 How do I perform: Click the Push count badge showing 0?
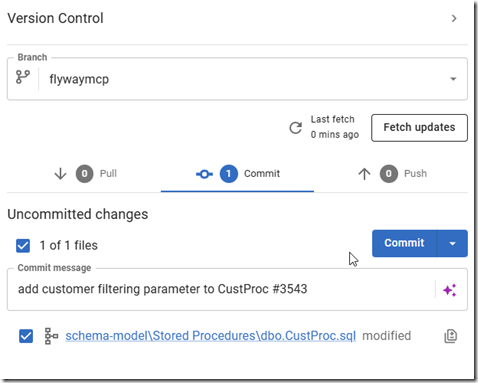click(x=389, y=174)
